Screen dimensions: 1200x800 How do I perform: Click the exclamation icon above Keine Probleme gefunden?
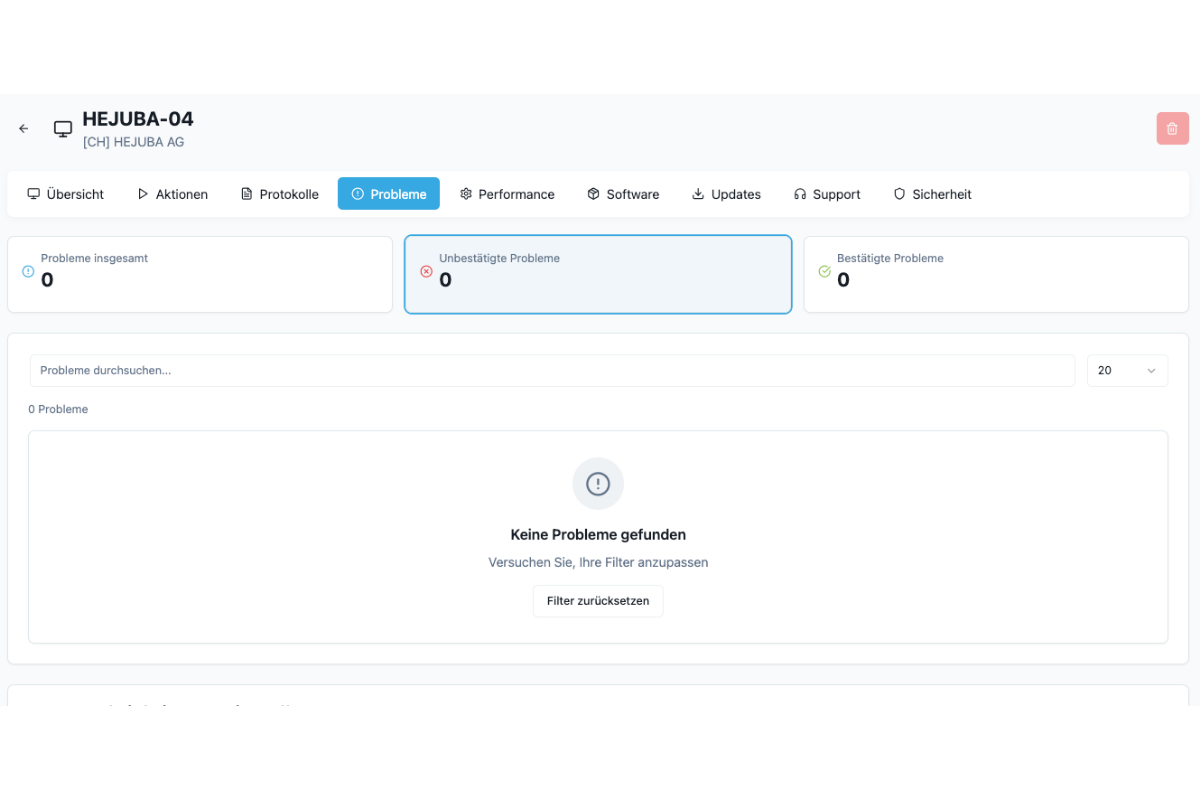(x=598, y=484)
